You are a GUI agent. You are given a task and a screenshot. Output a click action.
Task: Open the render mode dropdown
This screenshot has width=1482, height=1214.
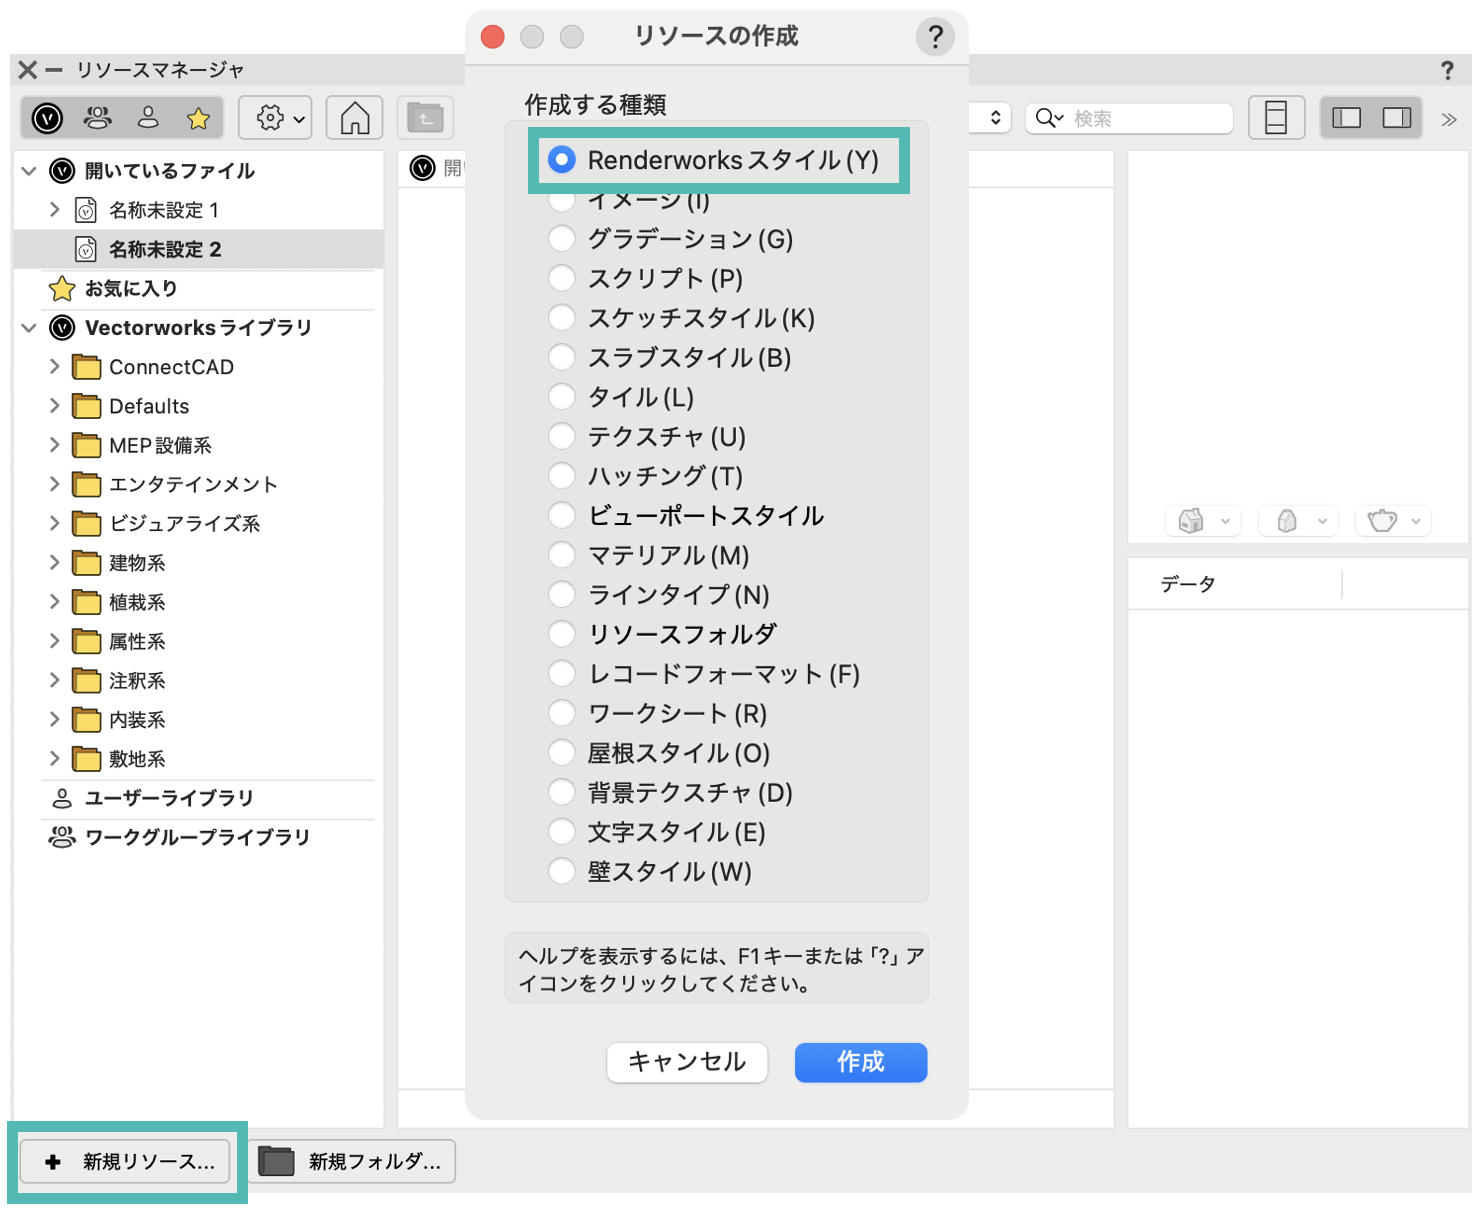coord(1299,521)
